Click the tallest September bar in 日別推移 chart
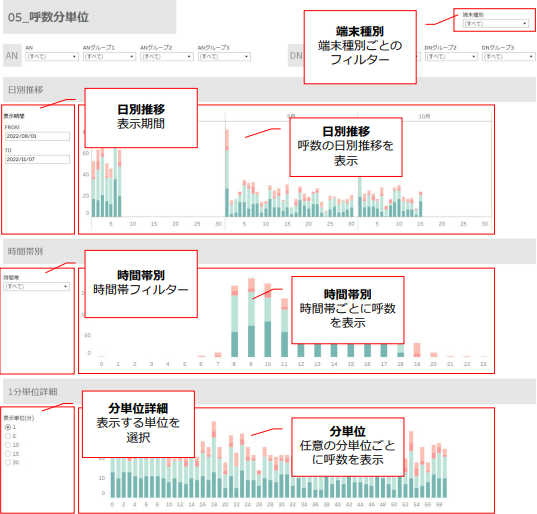The width and height of the screenshot is (537, 514). click(x=227, y=173)
